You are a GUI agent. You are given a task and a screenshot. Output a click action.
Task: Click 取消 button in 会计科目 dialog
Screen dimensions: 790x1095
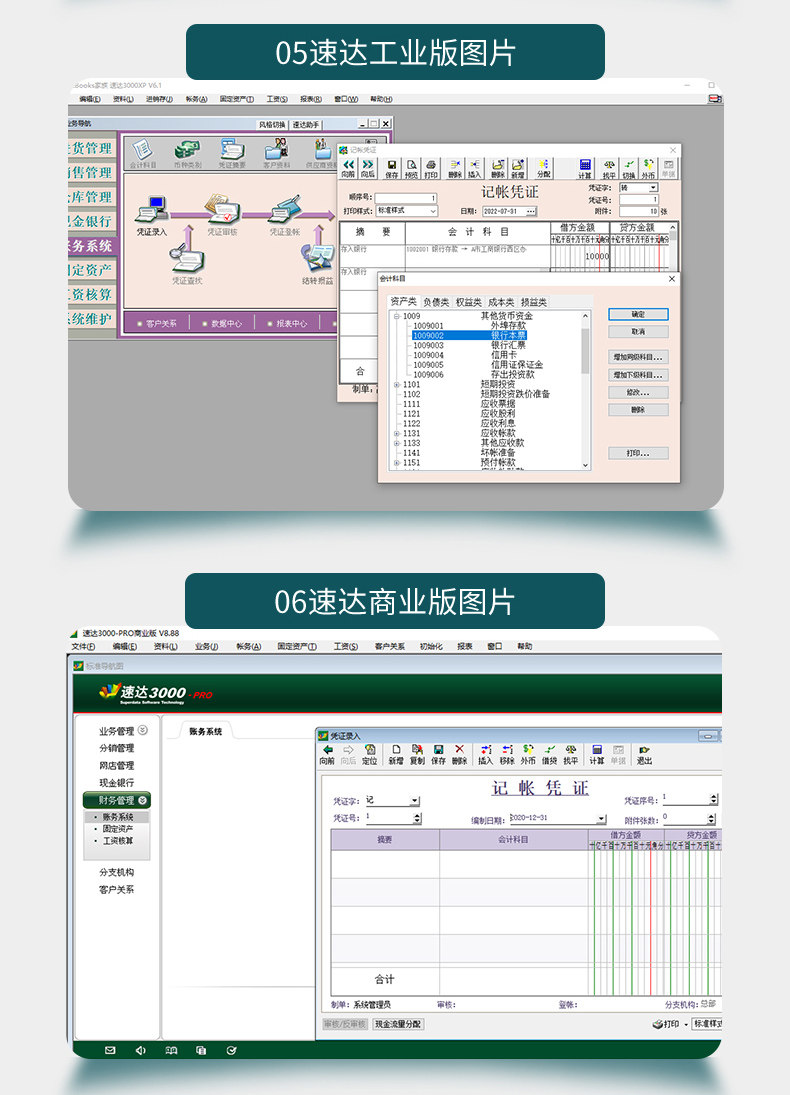tap(638, 332)
